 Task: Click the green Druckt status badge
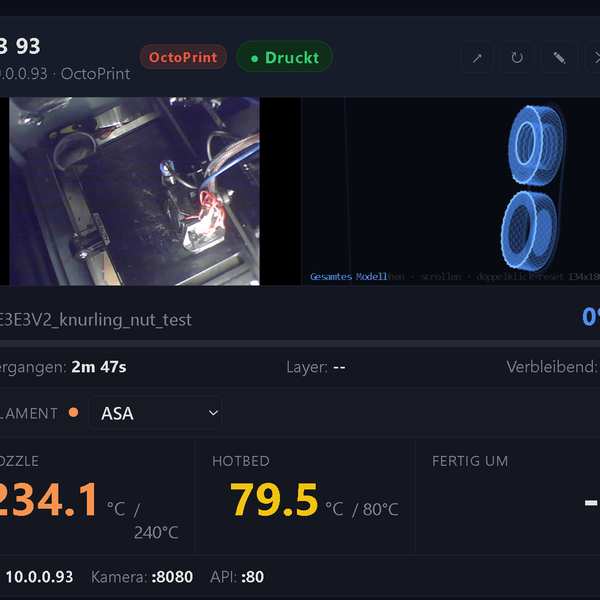click(x=284, y=57)
